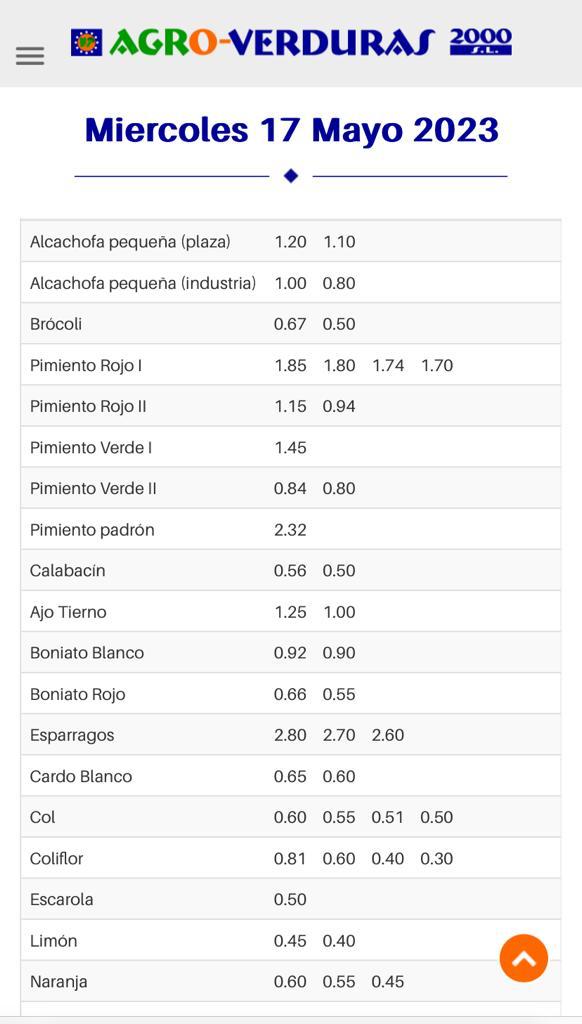Click the Pimiento Rojo II label
Screen dimensions: 582x1024
pyautogui.click(x=88, y=406)
